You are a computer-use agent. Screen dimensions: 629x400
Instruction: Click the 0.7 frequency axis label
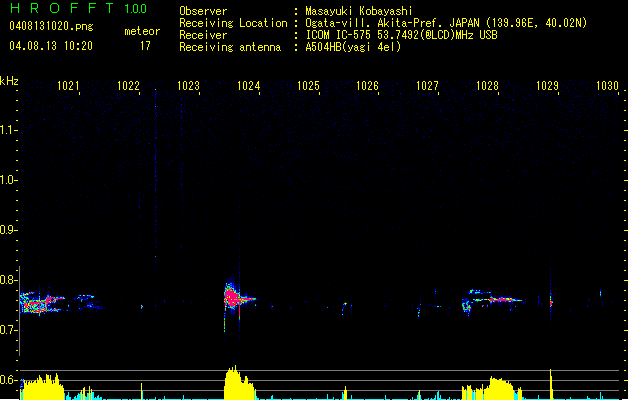pyautogui.click(x=8, y=330)
